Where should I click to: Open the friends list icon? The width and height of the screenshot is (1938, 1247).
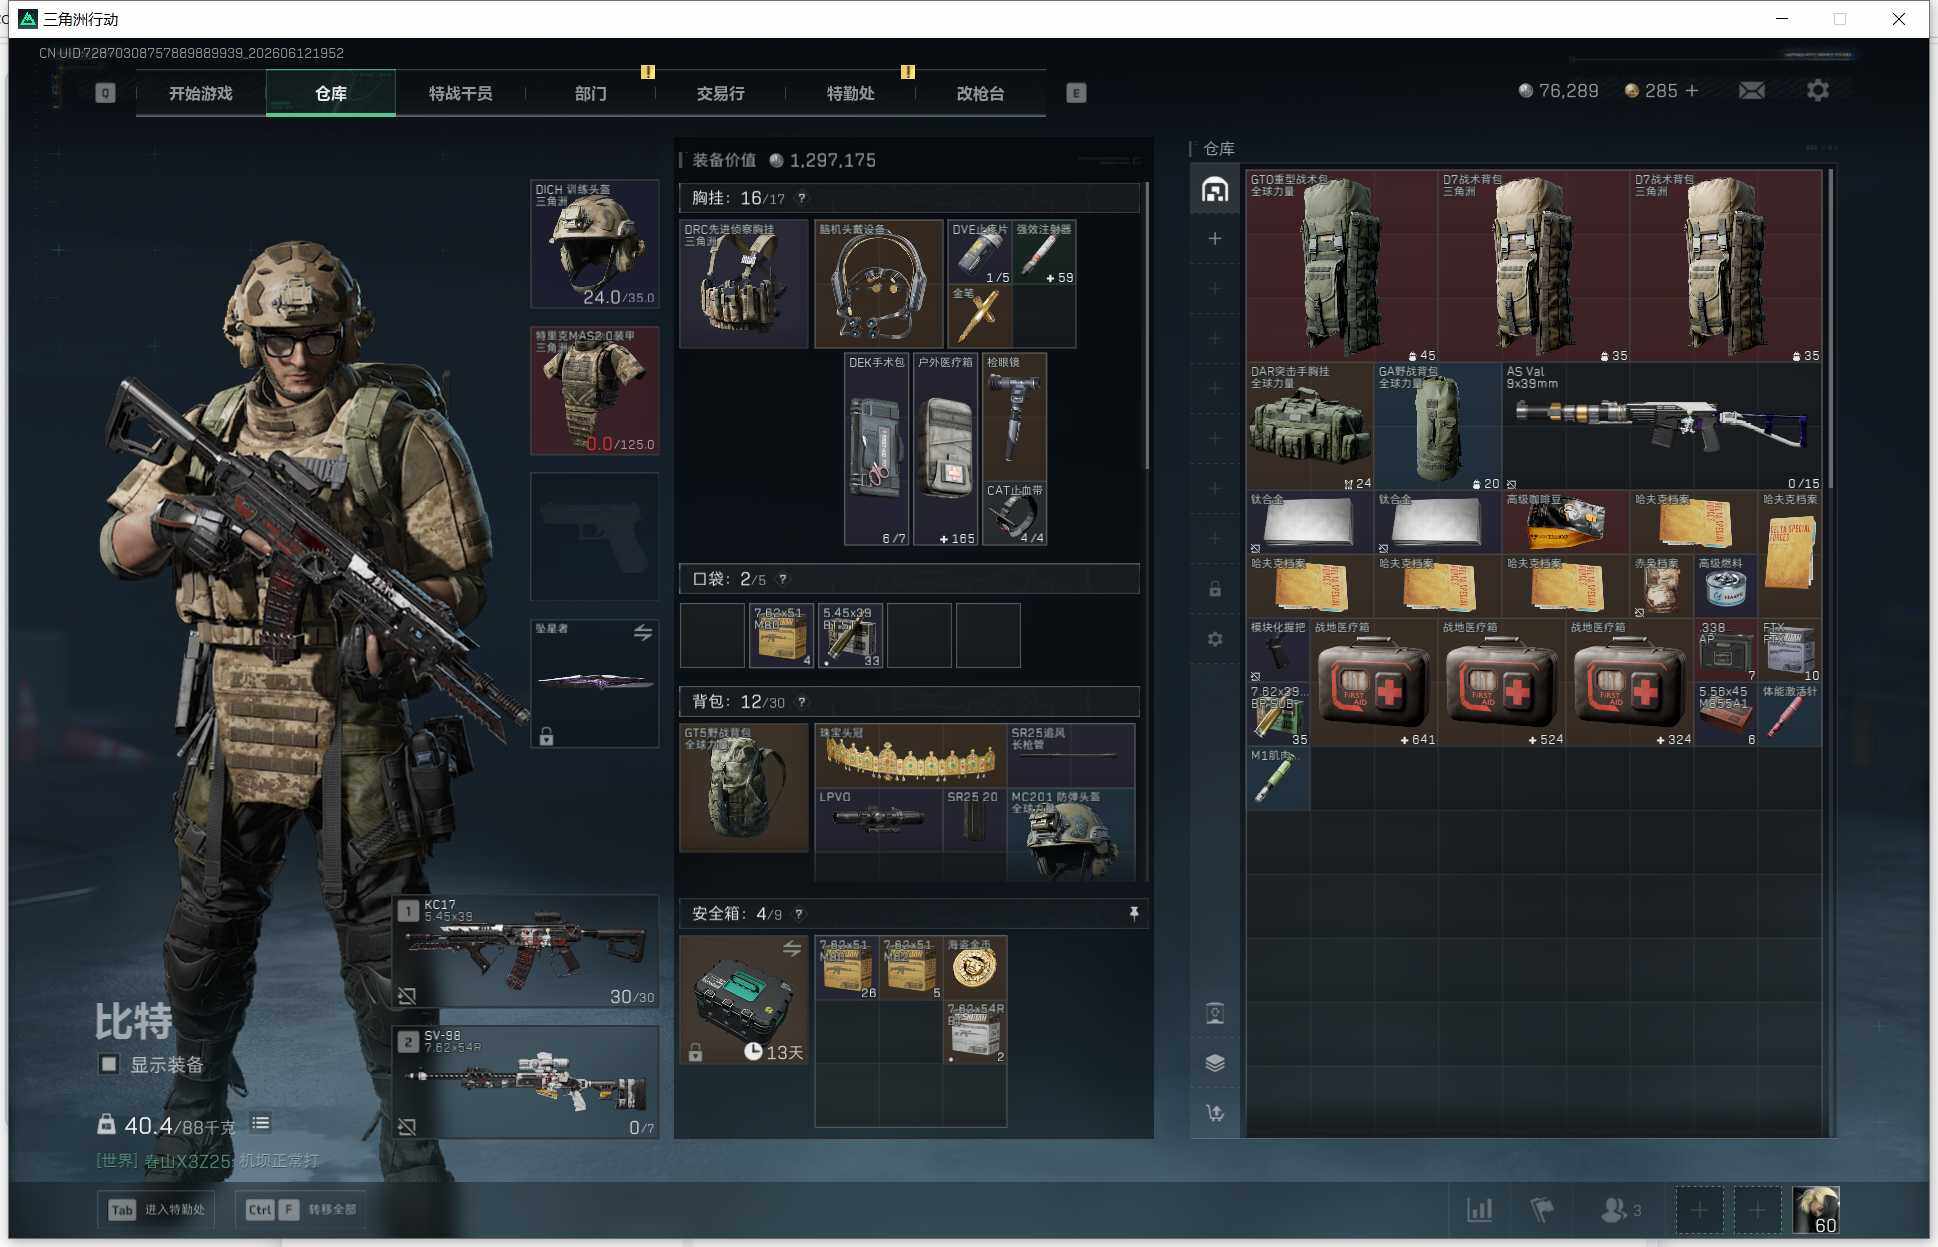click(x=1621, y=1210)
